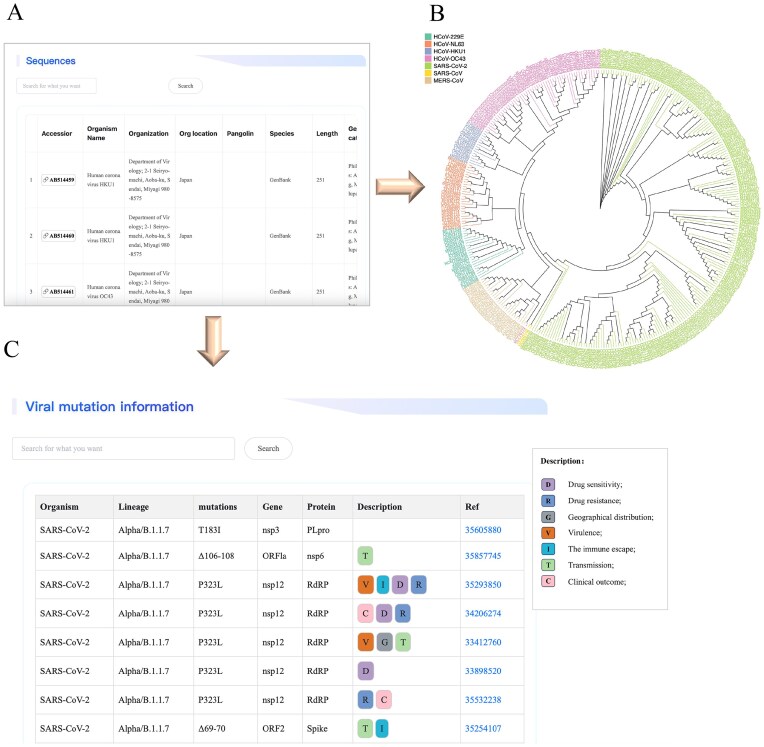The height and width of the screenshot is (747, 764).
Task: Click the Transmission T legend icon
Action: pos(548,565)
